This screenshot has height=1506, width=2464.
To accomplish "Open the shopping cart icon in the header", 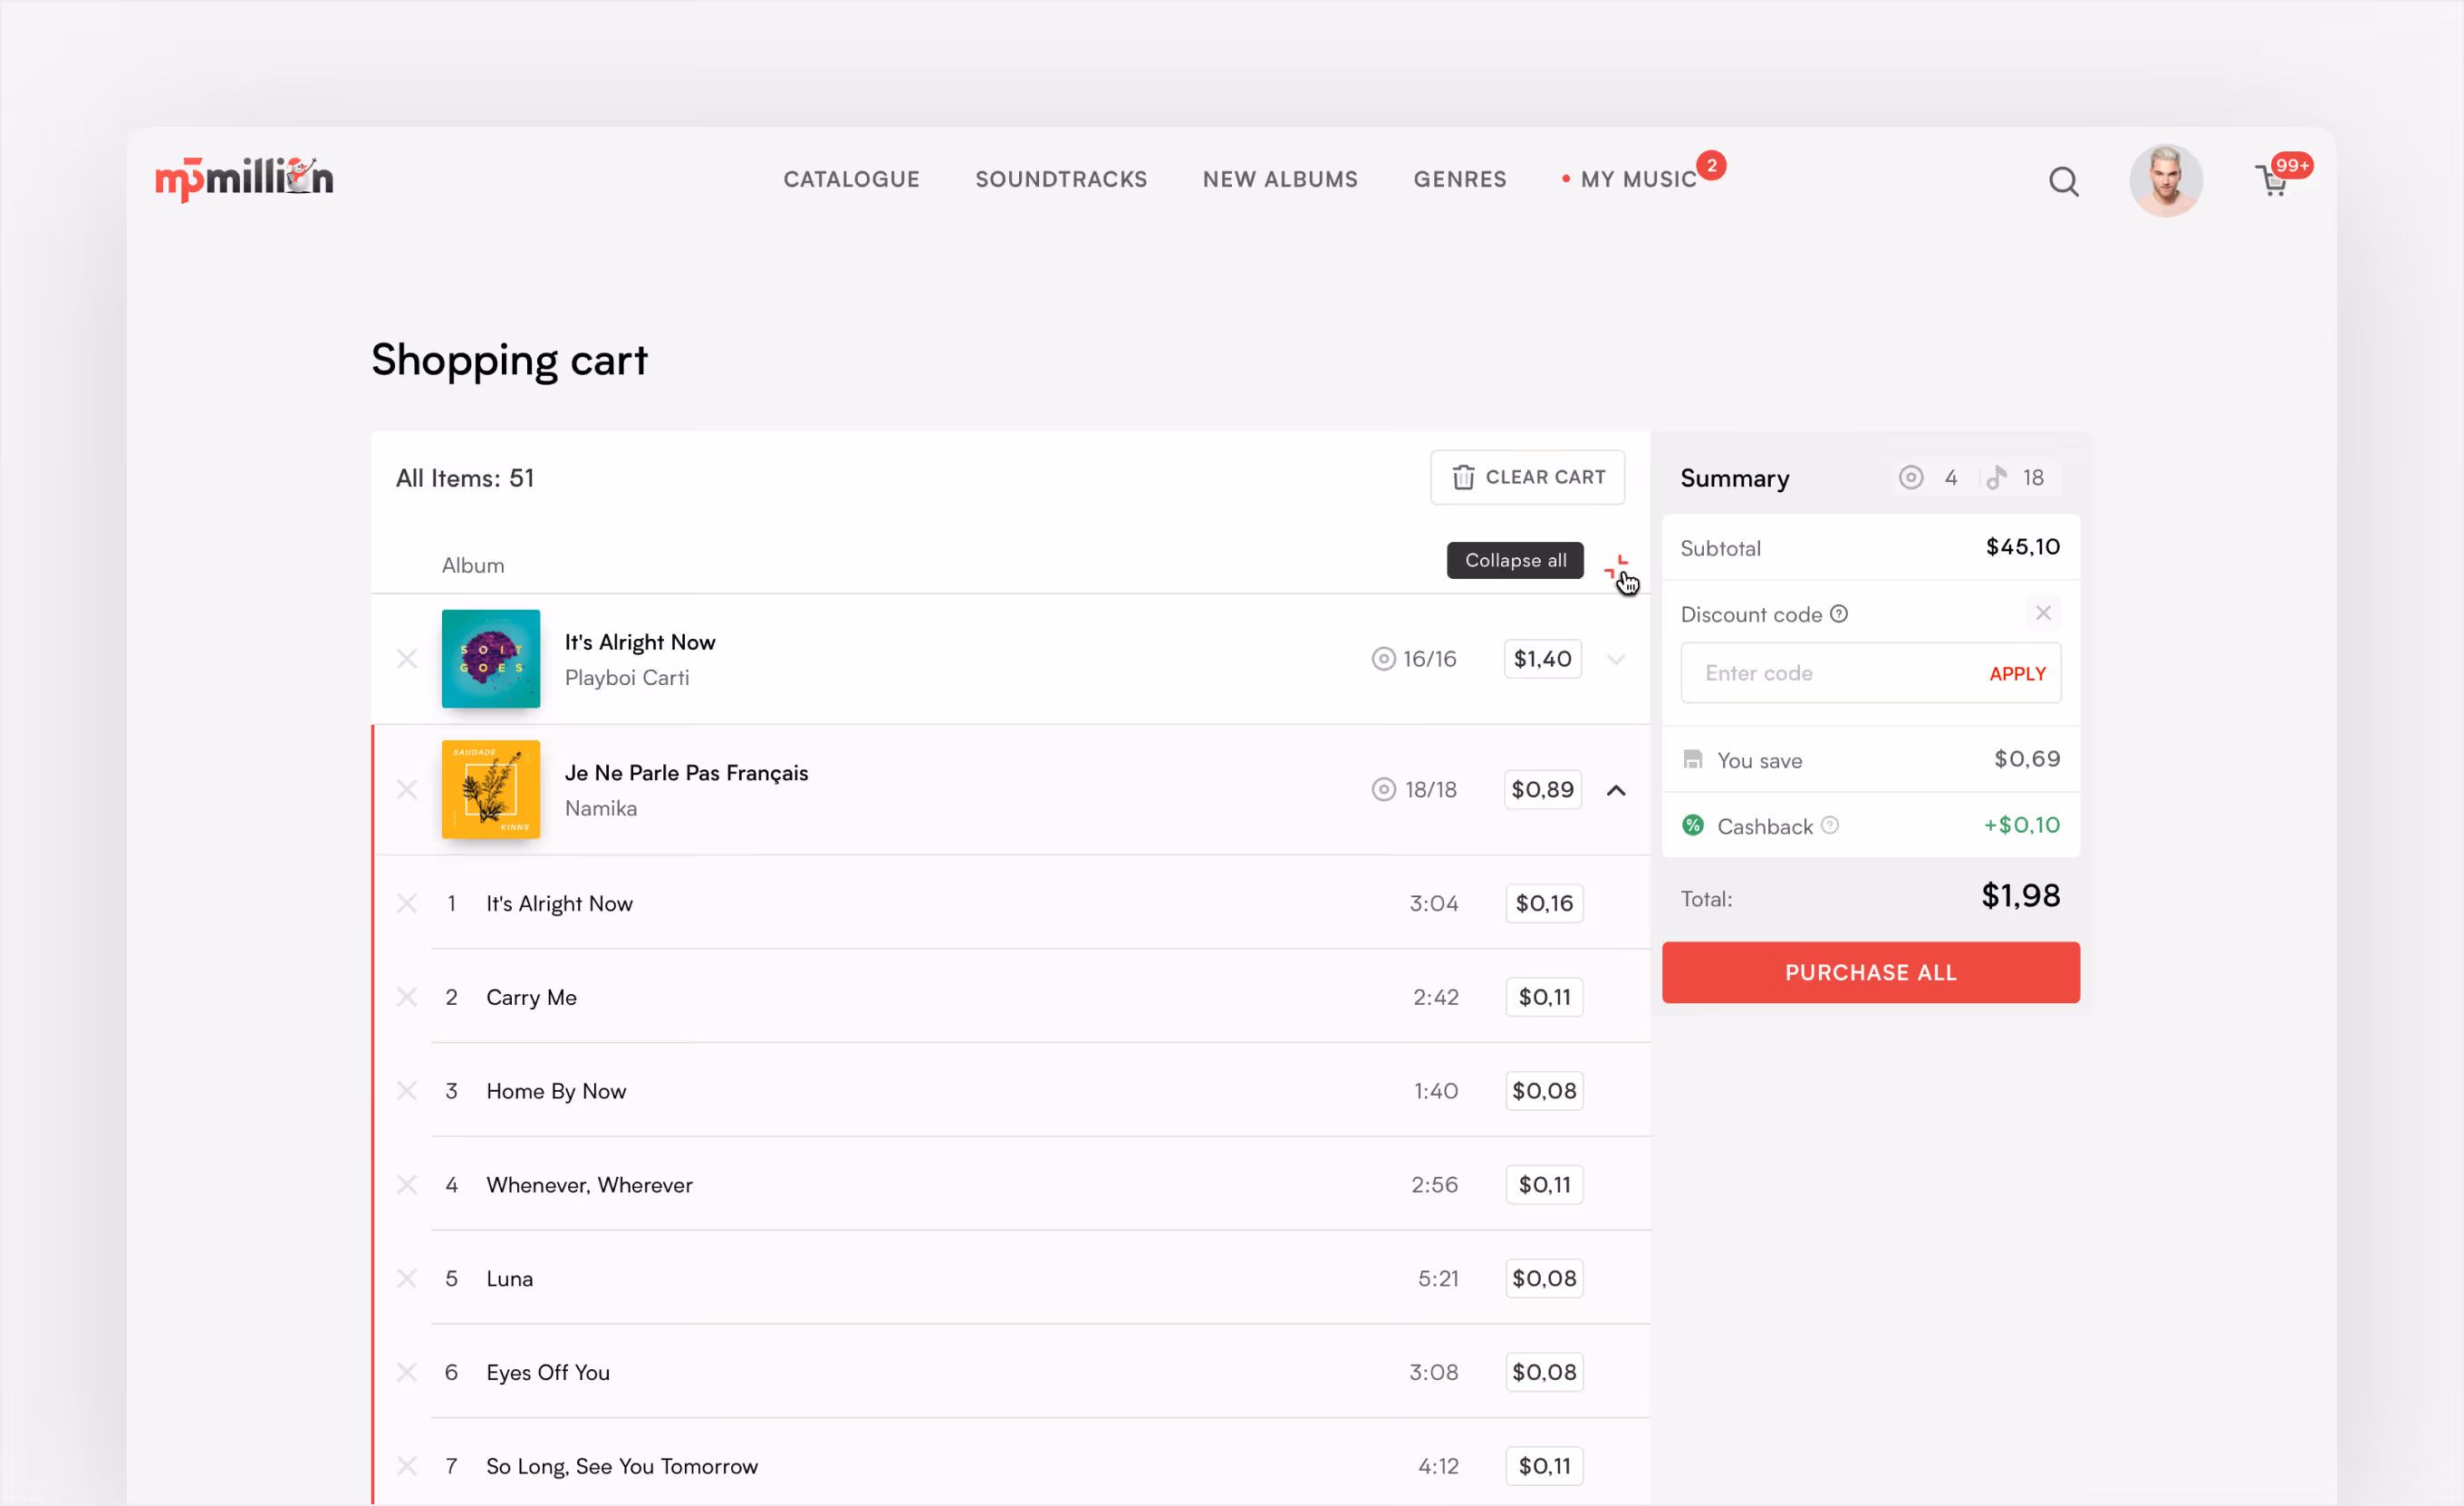I will point(2272,181).
